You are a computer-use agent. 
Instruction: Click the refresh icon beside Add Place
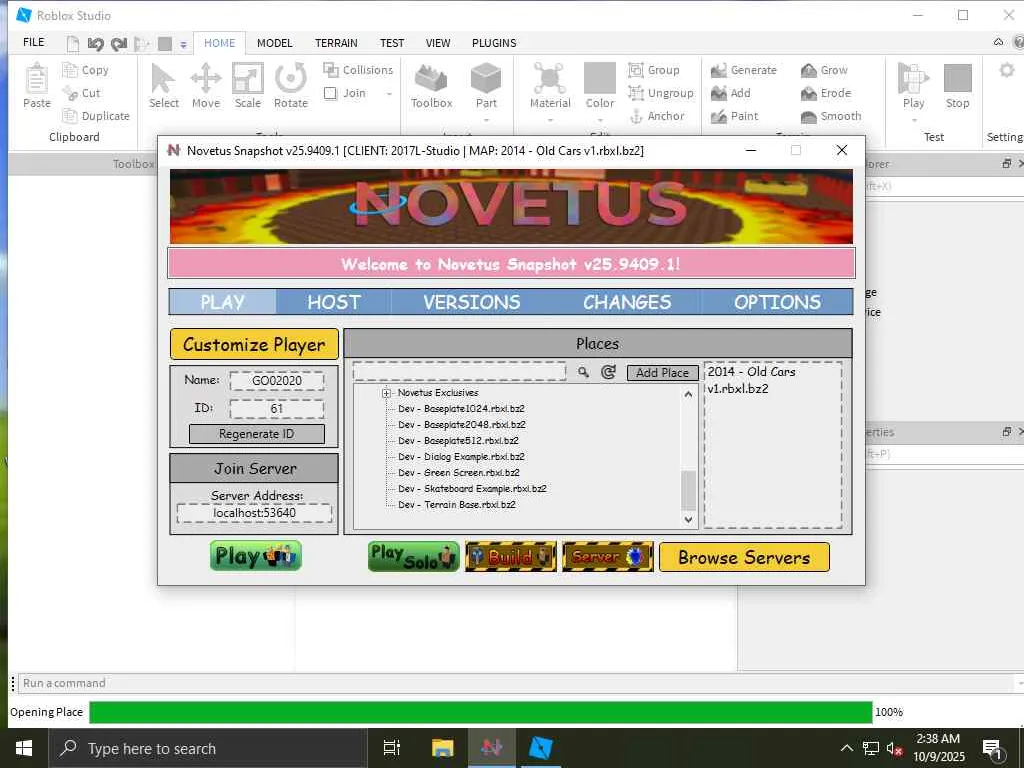tap(608, 372)
